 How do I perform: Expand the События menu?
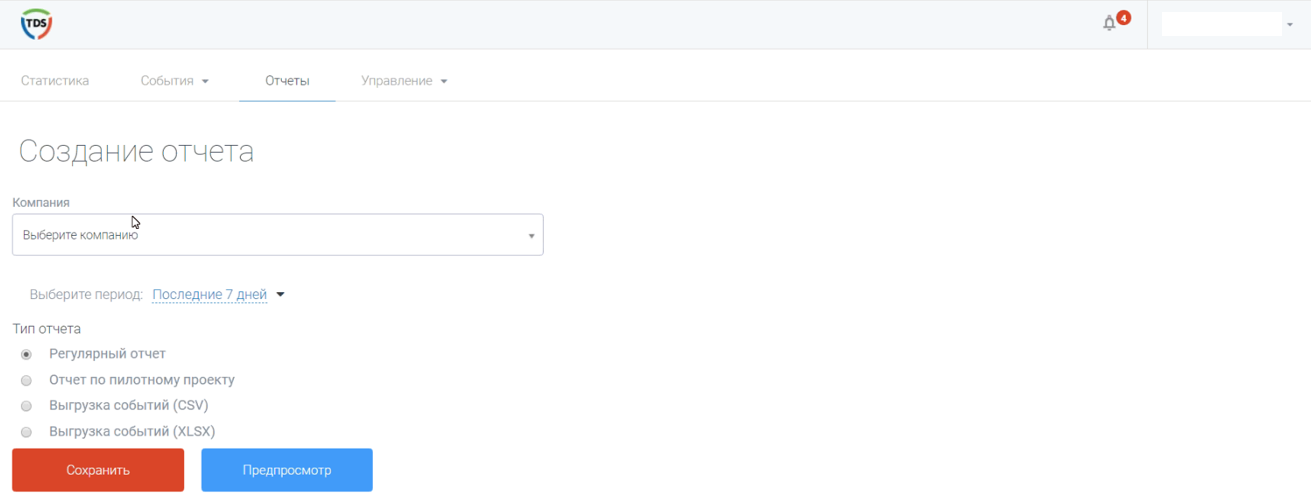pyautogui.click(x=174, y=81)
